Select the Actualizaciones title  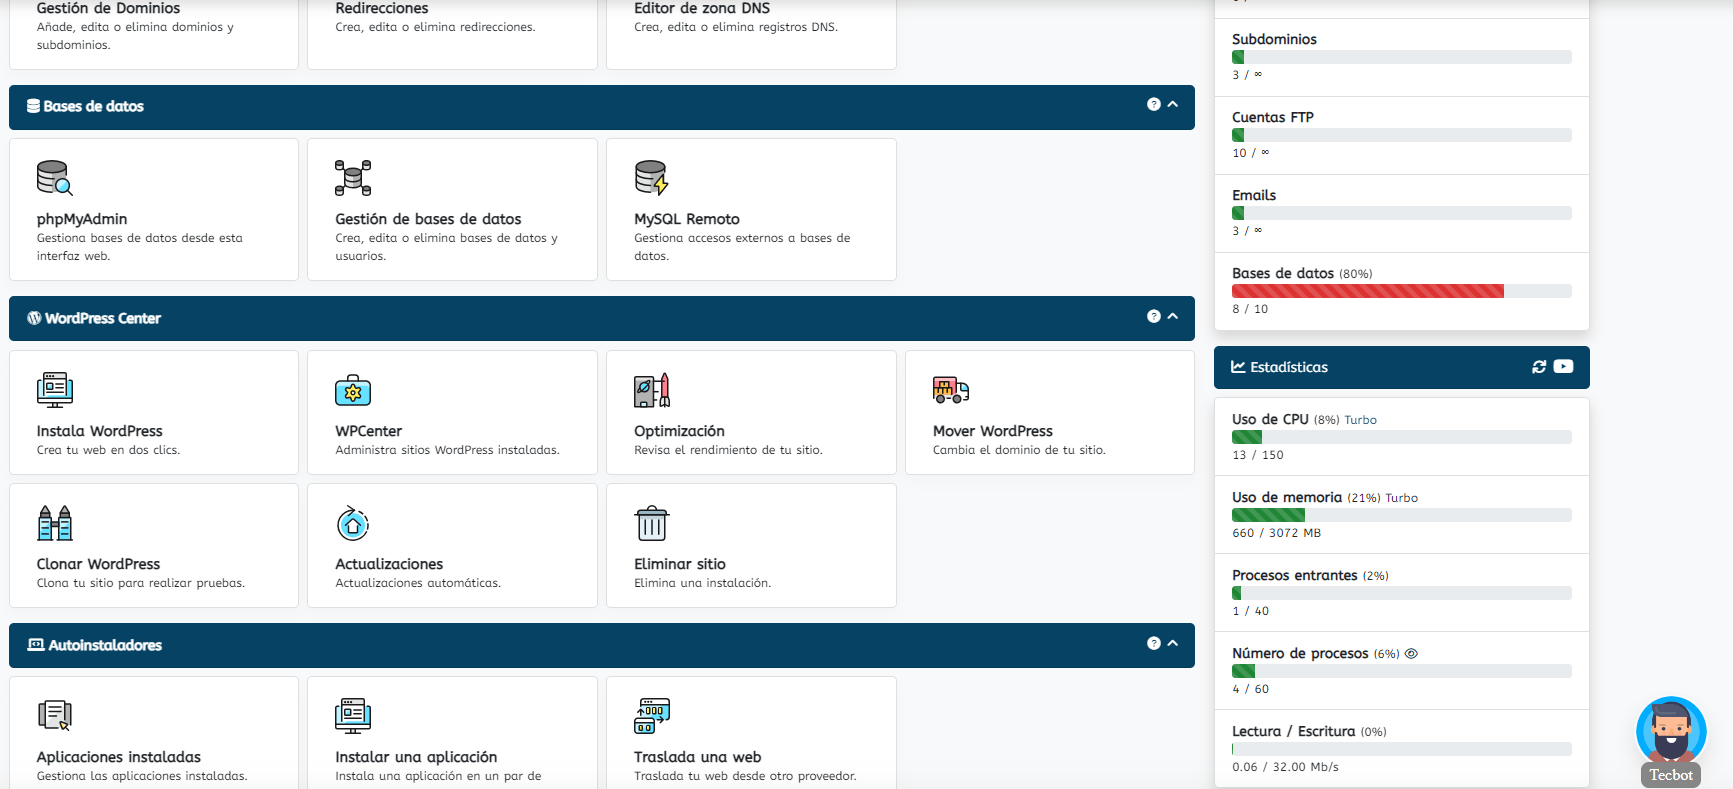click(x=389, y=564)
